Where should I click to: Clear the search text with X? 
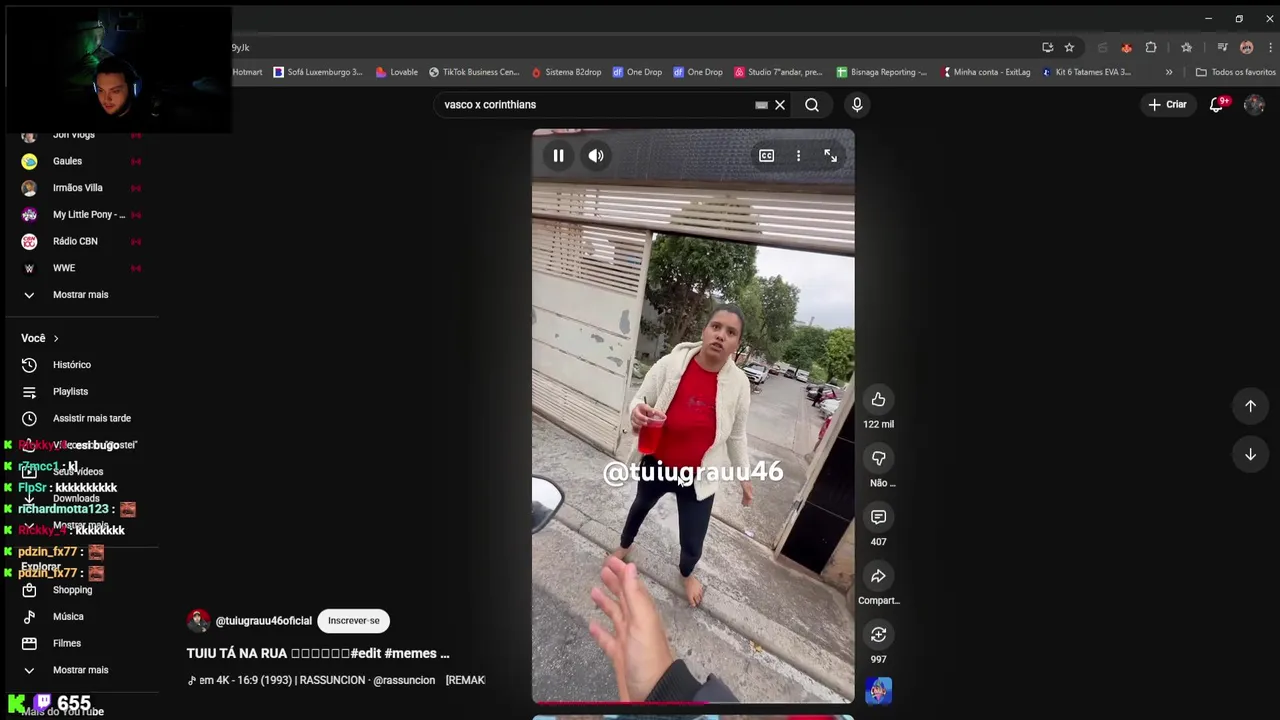pos(780,105)
